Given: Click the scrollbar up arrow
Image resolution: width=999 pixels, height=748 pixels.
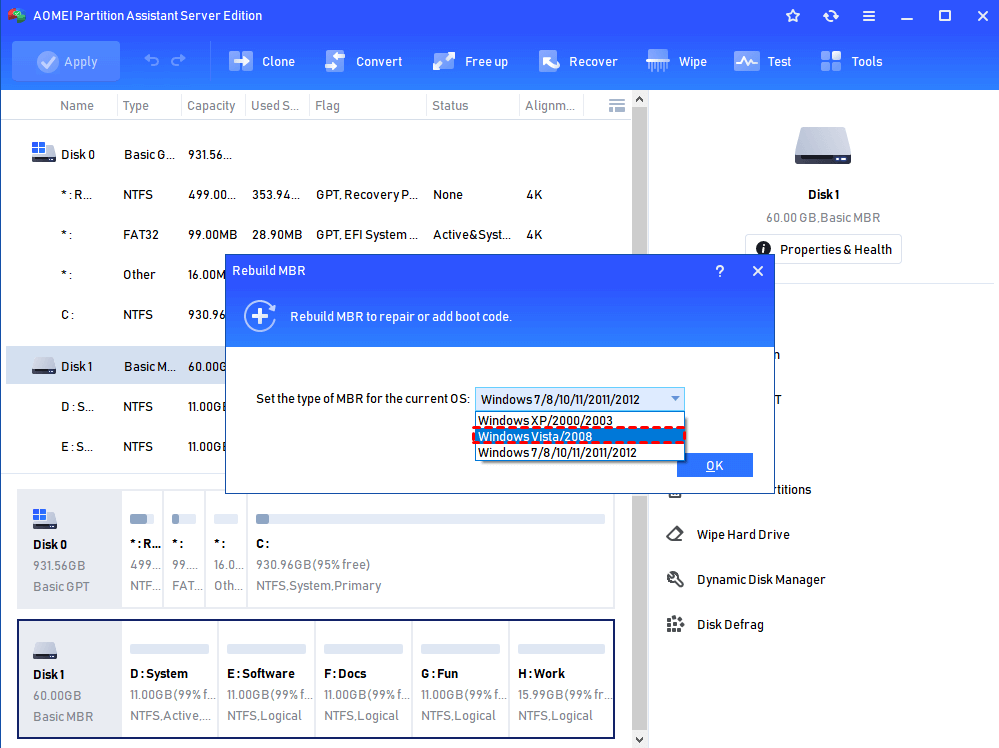Looking at the screenshot, I should coord(640,99).
